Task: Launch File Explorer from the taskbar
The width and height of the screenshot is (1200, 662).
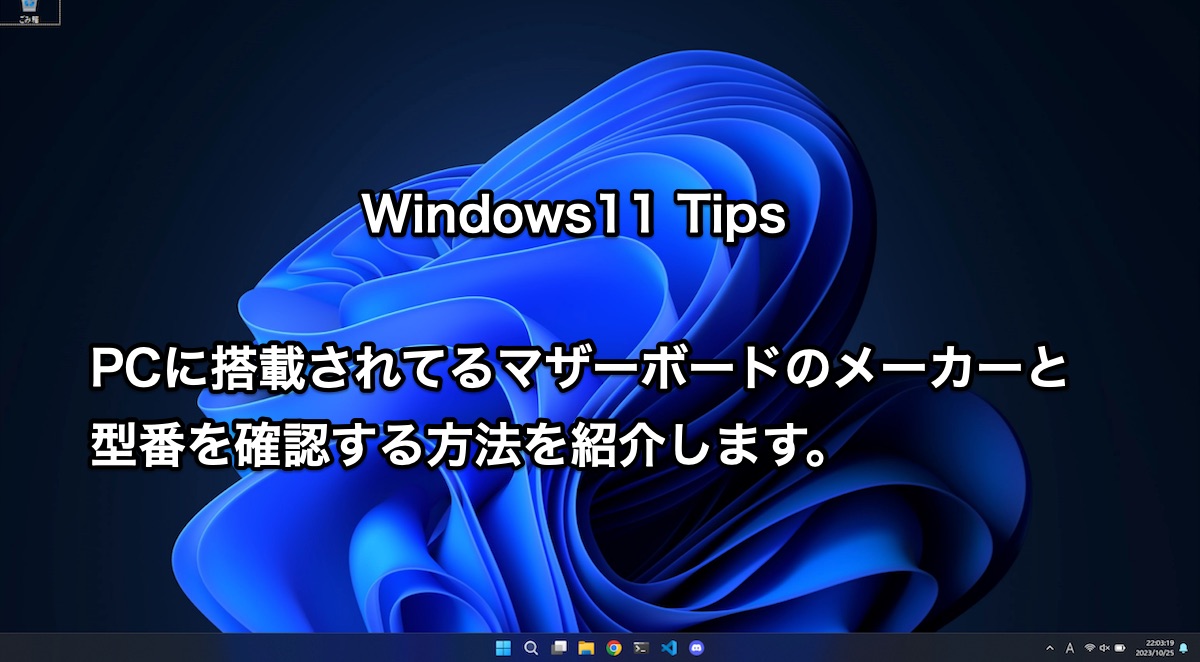Action: (x=586, y=647)
